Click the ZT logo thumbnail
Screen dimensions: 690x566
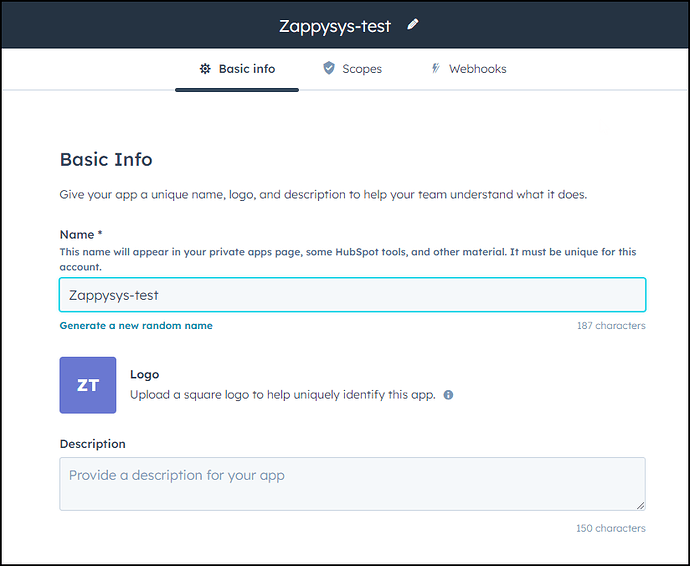pyautogui.click(x=88, y=385)
